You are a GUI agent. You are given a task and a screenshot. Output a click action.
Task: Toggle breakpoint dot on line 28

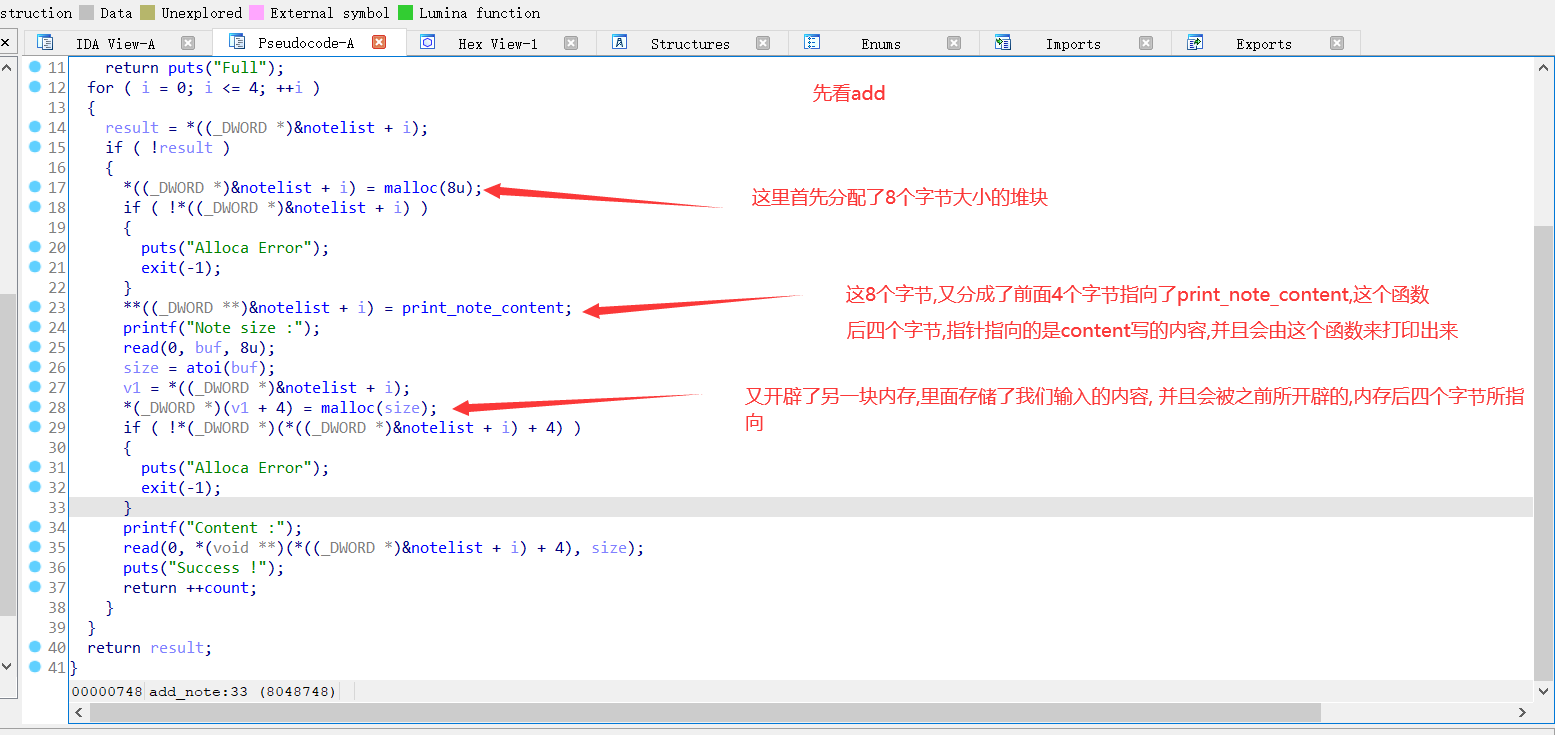coord(35,407)
